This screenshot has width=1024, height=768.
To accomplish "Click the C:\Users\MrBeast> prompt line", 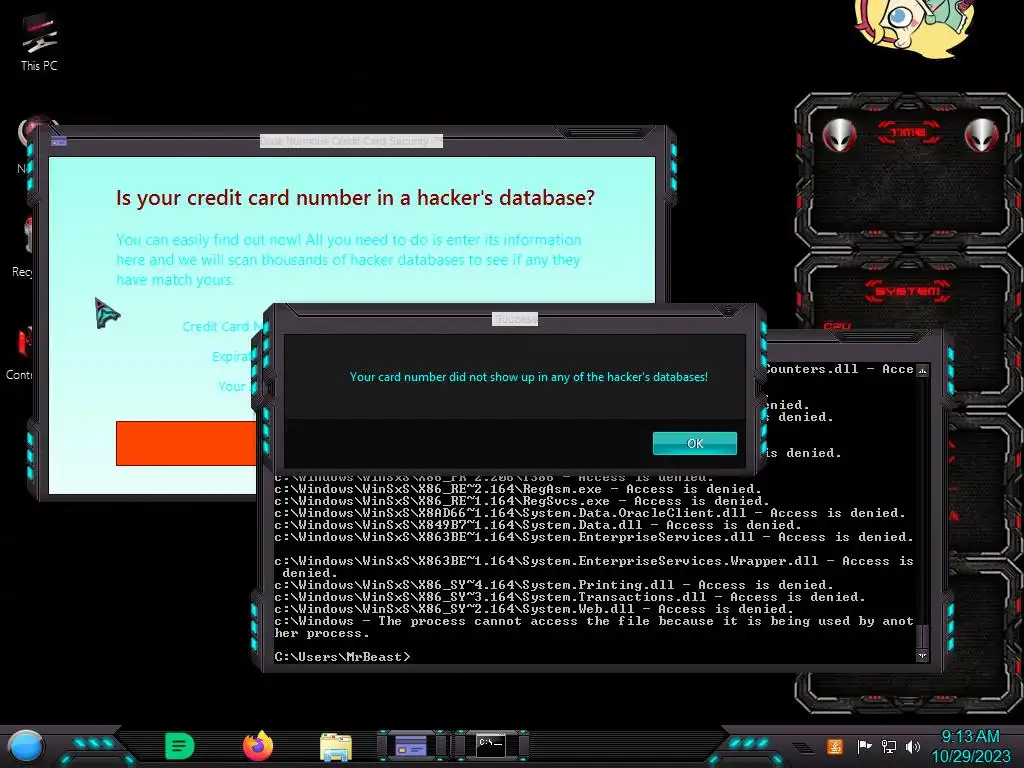I will tap(342, 656).
